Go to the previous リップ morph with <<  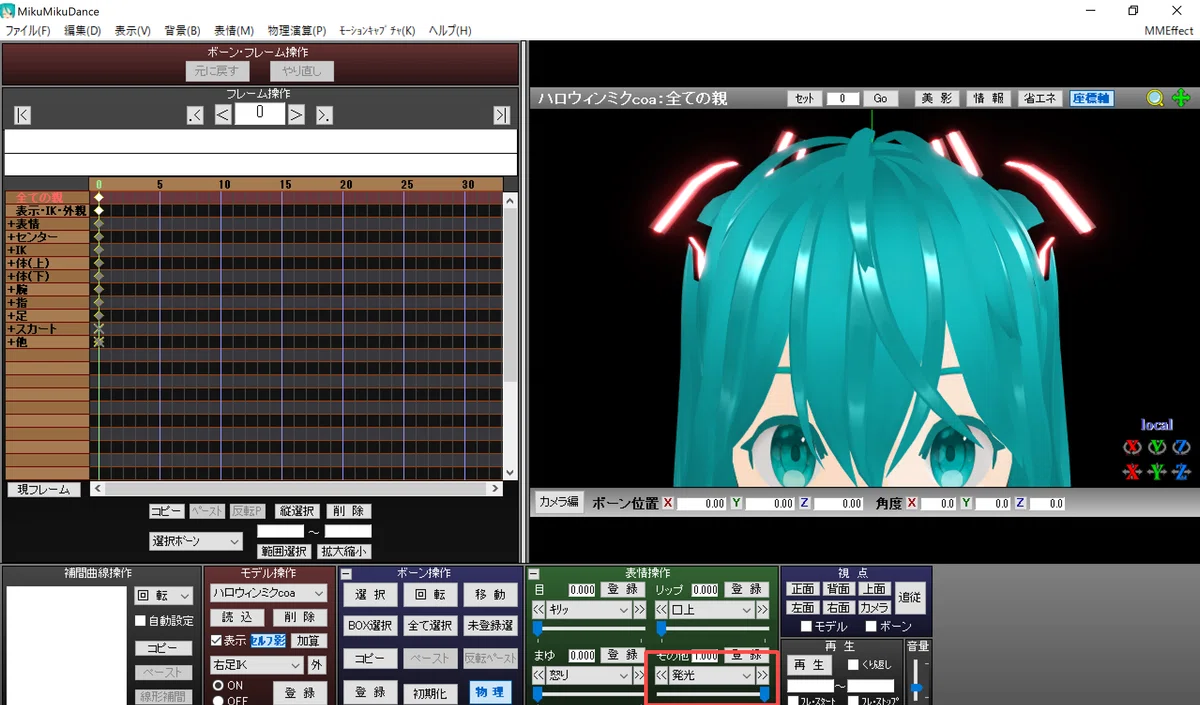(661, 609)
